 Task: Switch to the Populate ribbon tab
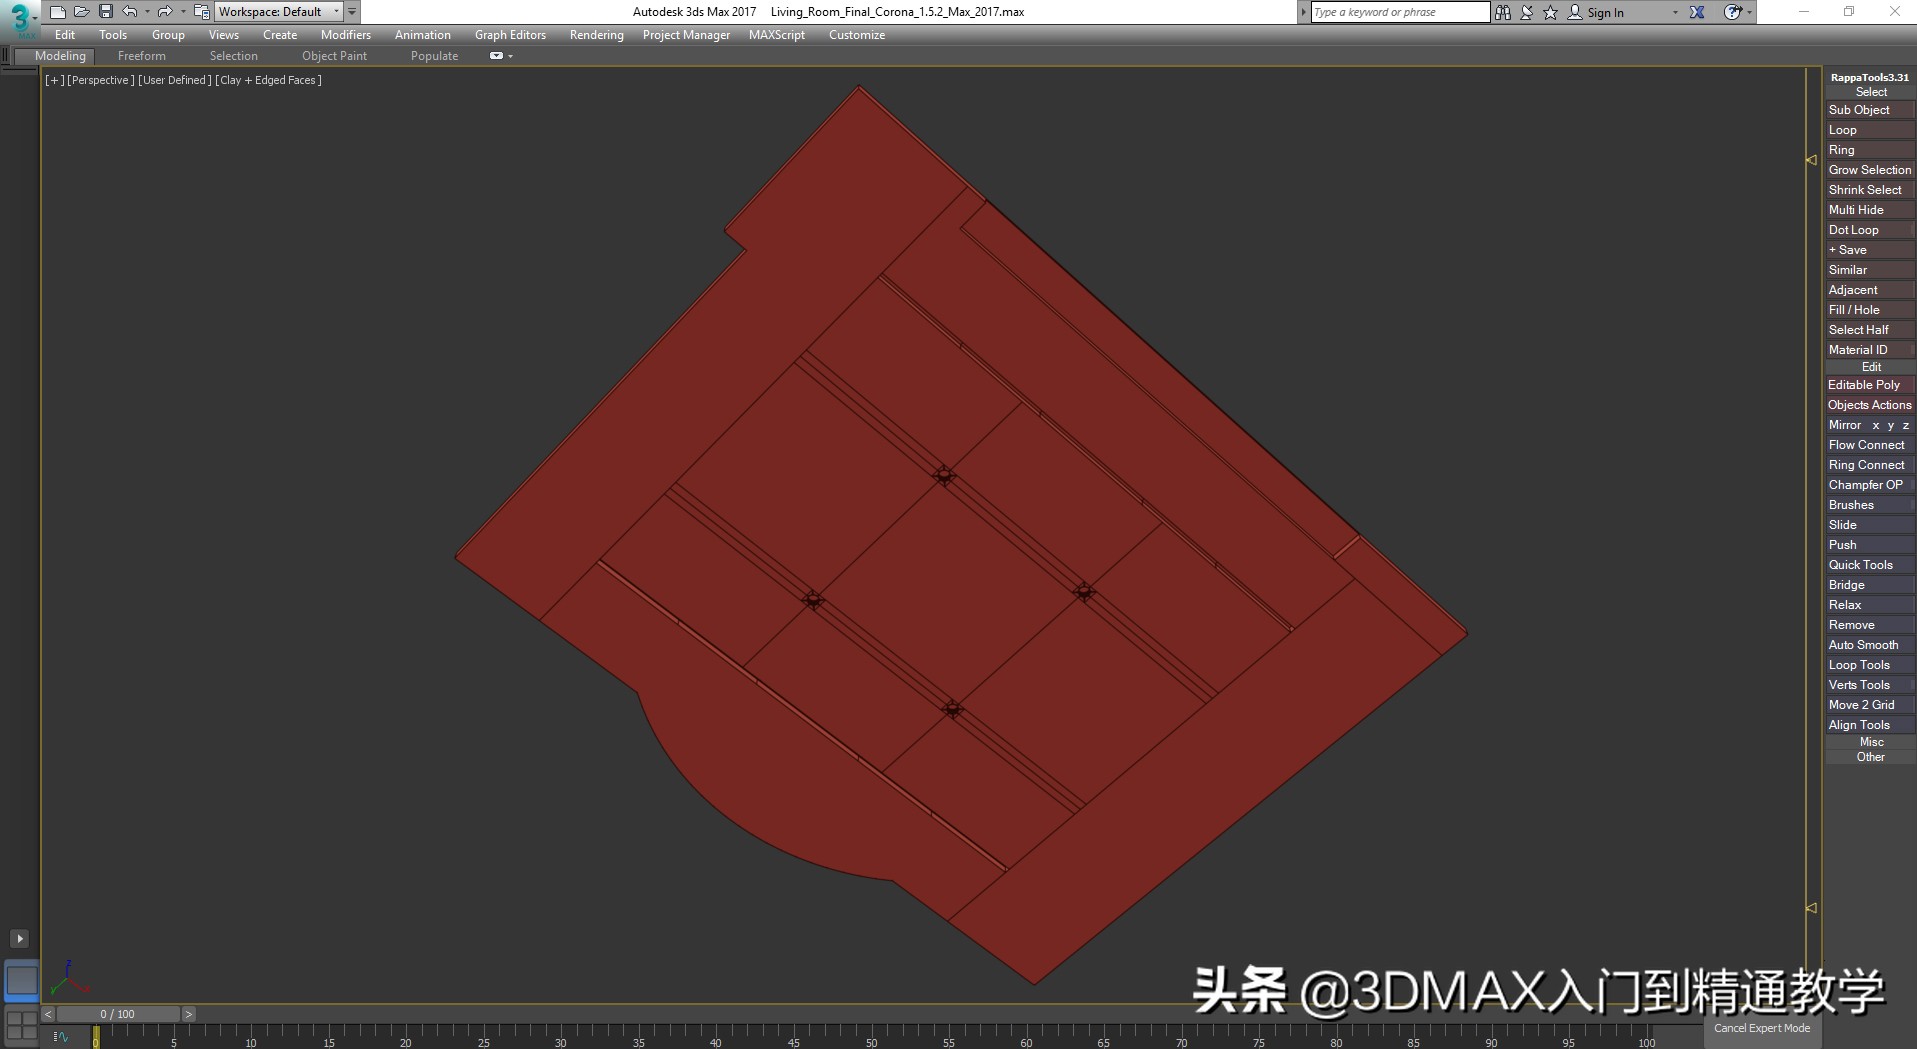pos(434,56)
